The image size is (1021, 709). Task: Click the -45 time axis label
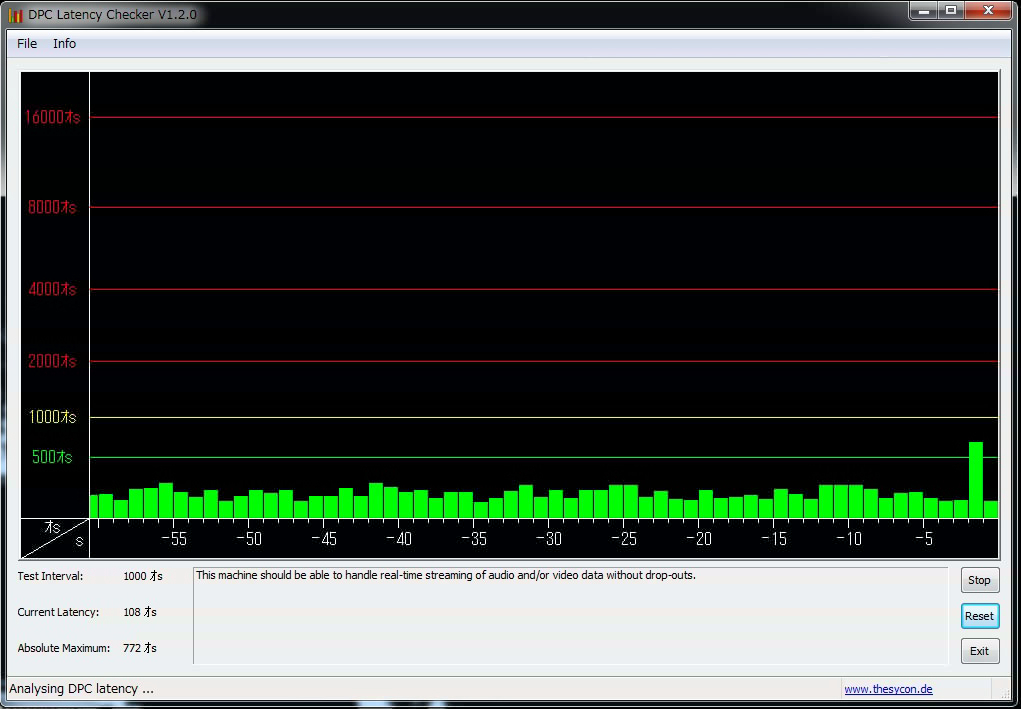coord(324,539)
